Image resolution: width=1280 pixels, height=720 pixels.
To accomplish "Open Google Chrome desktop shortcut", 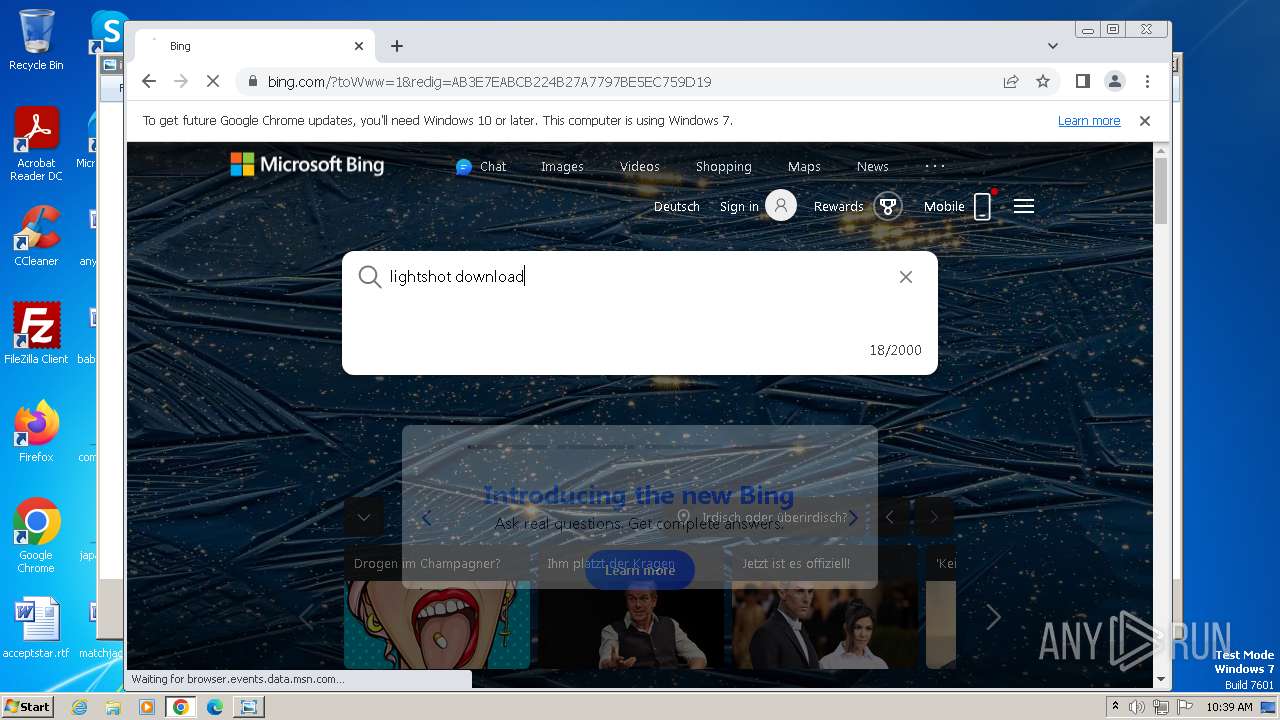I will coord(36,535).
